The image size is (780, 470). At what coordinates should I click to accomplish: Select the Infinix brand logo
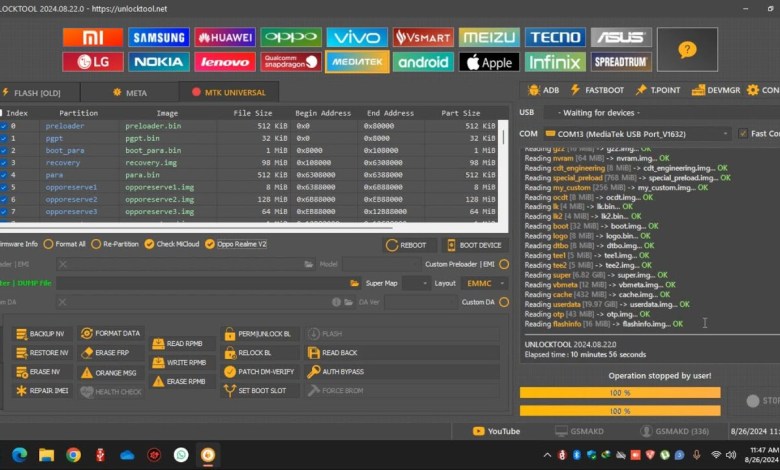coord(555,62)
